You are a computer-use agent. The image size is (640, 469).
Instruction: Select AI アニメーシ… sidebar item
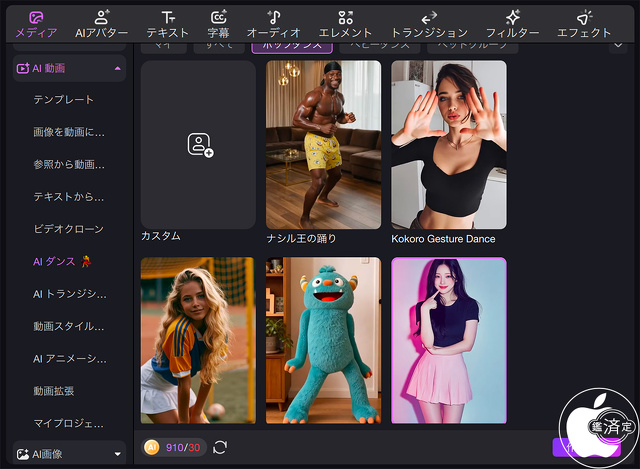coord(69,358)
